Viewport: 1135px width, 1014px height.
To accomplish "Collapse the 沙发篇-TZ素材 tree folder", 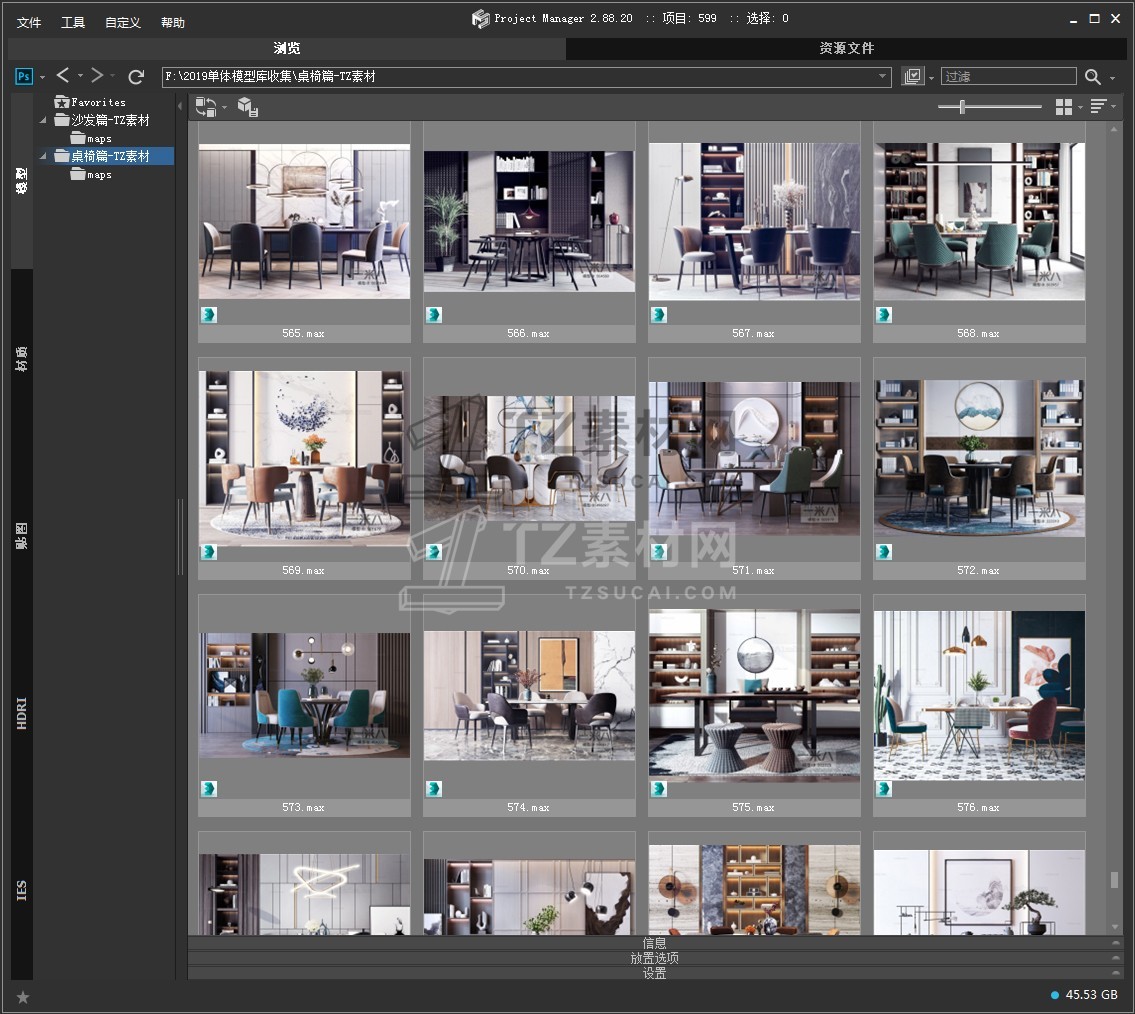I will click(43, 121).
